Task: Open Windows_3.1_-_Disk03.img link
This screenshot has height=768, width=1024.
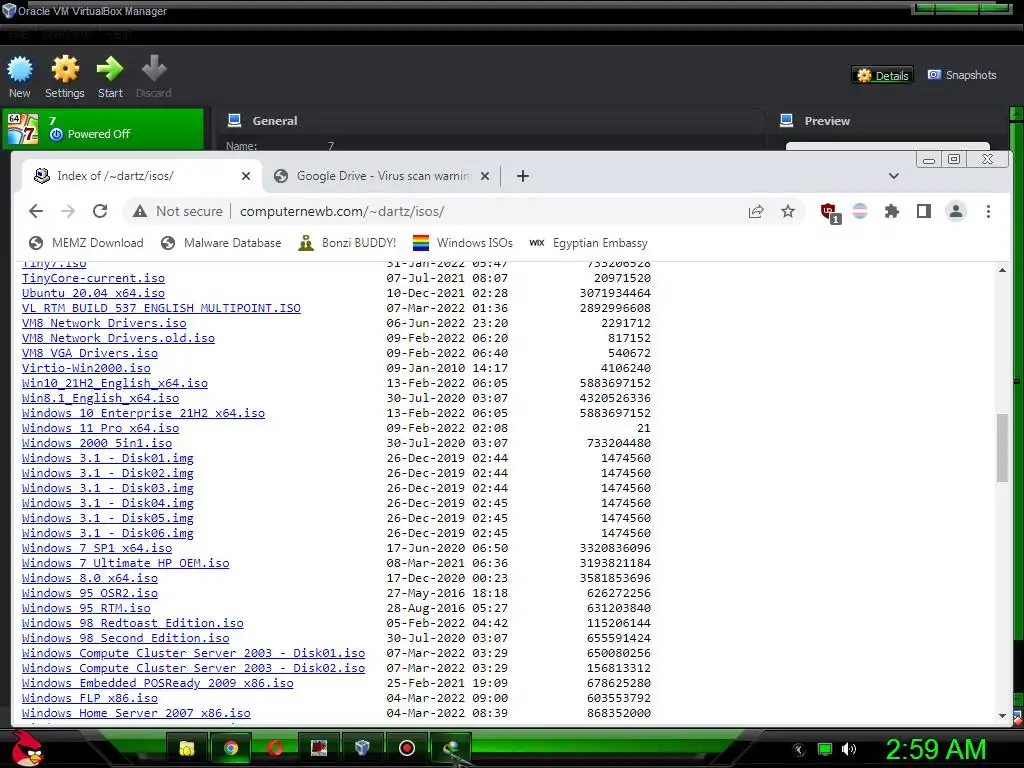Action: [x=108, y=488]
